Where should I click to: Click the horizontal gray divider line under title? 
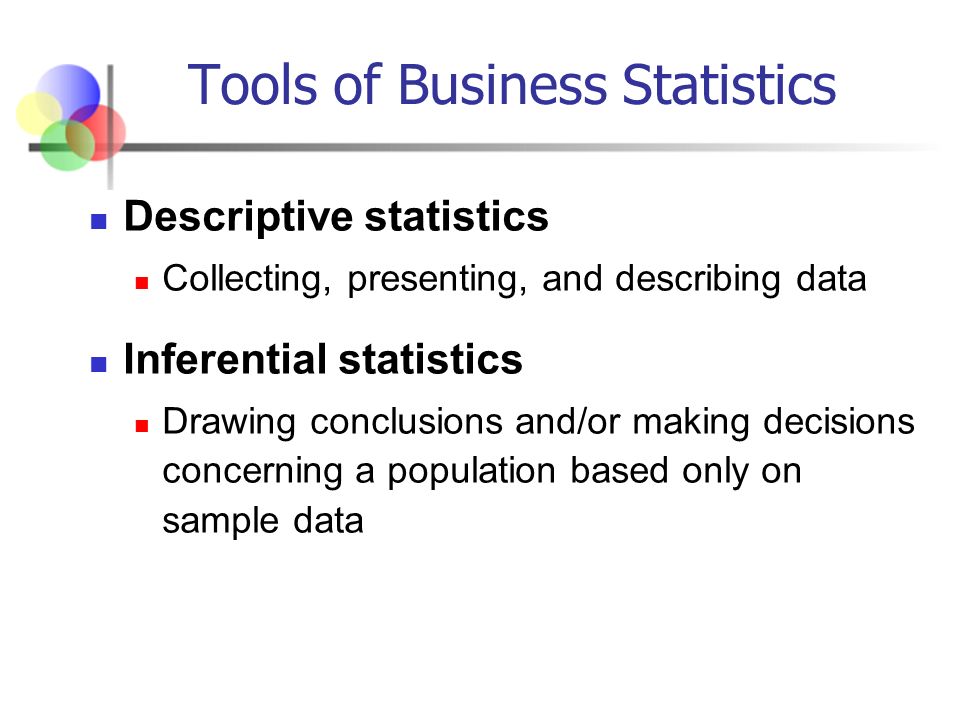(x=484, y=148)
